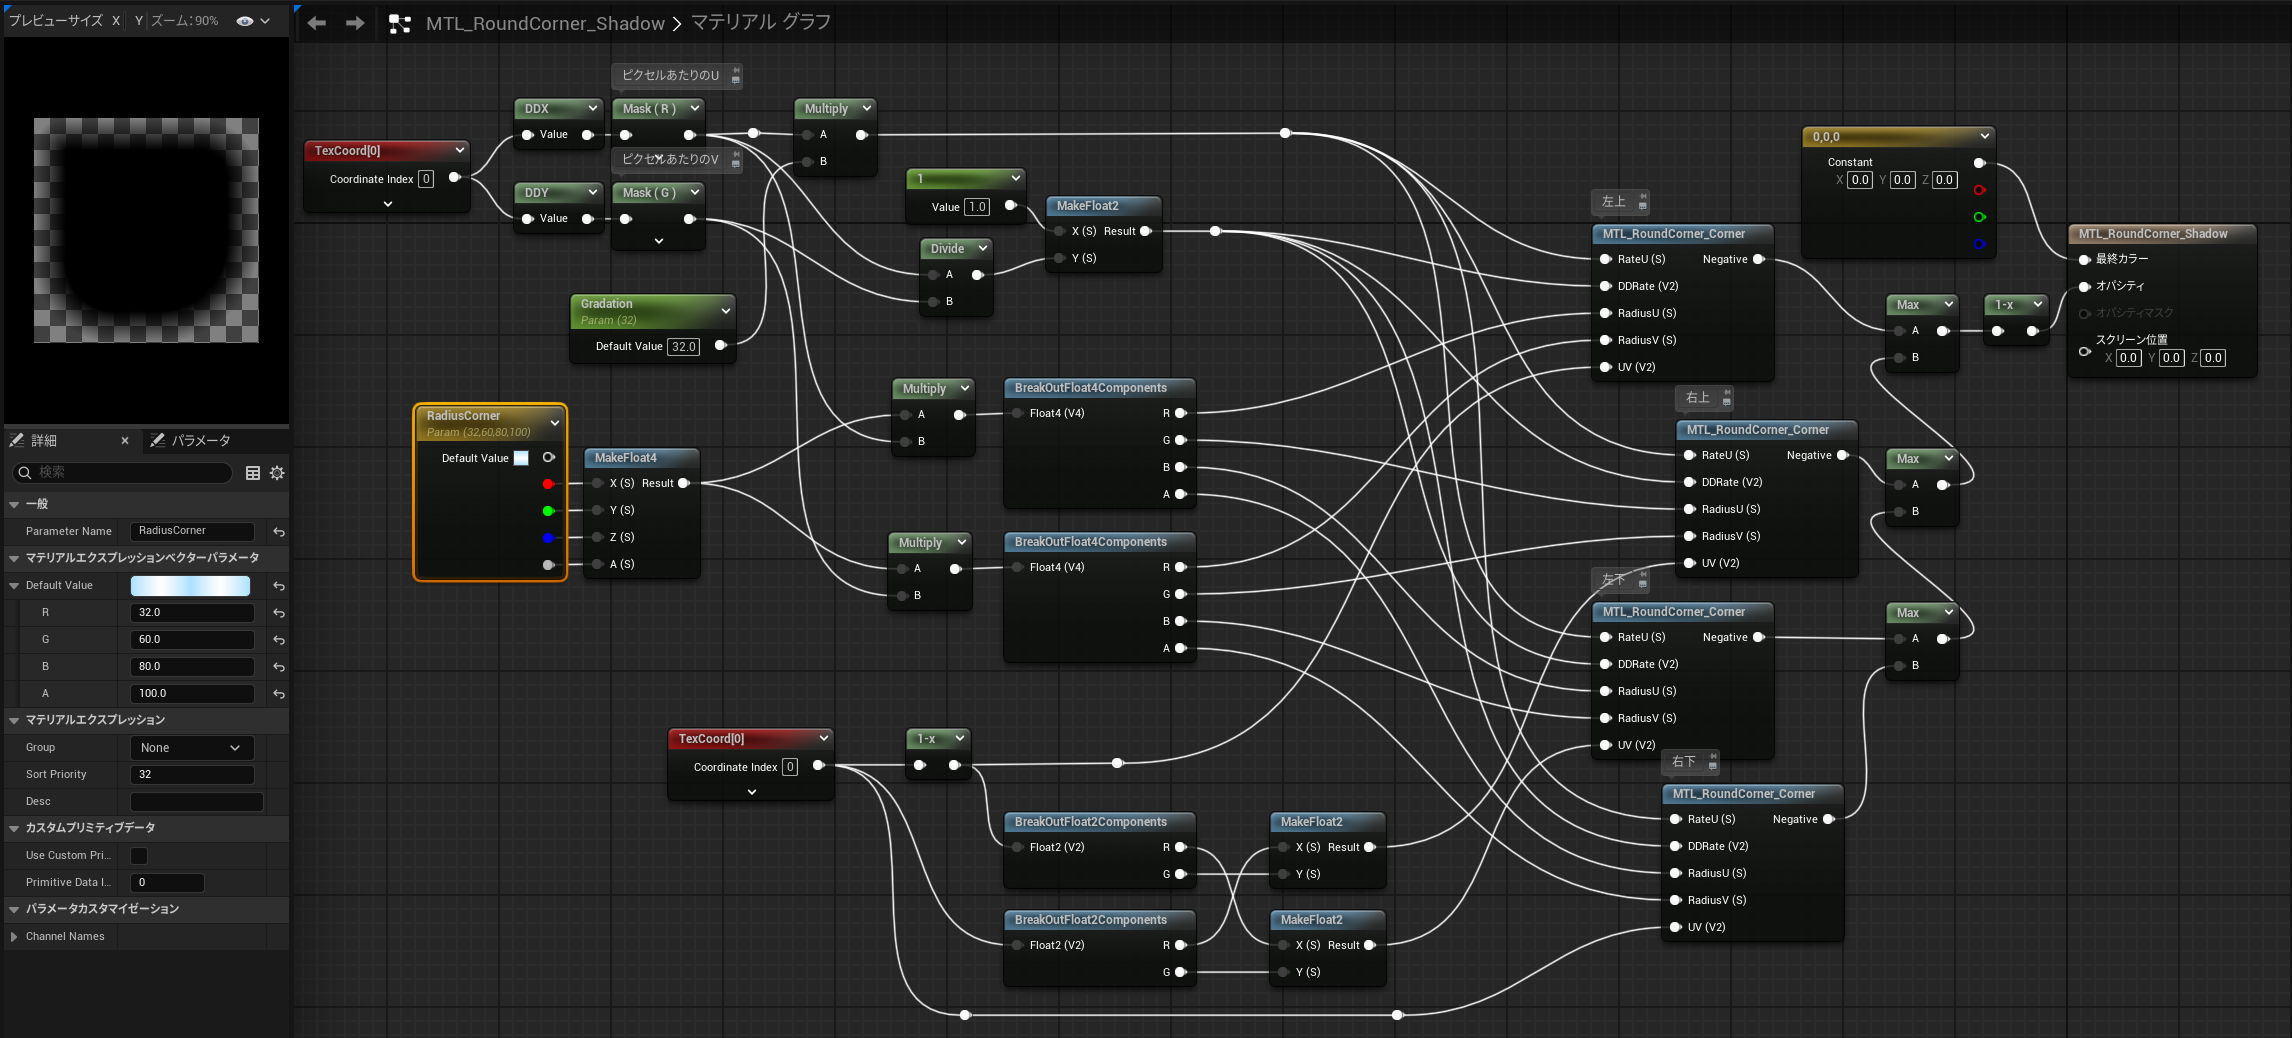
Task: Click the material graph icon in the breadcrumb
Action: [x=400, y=24]
